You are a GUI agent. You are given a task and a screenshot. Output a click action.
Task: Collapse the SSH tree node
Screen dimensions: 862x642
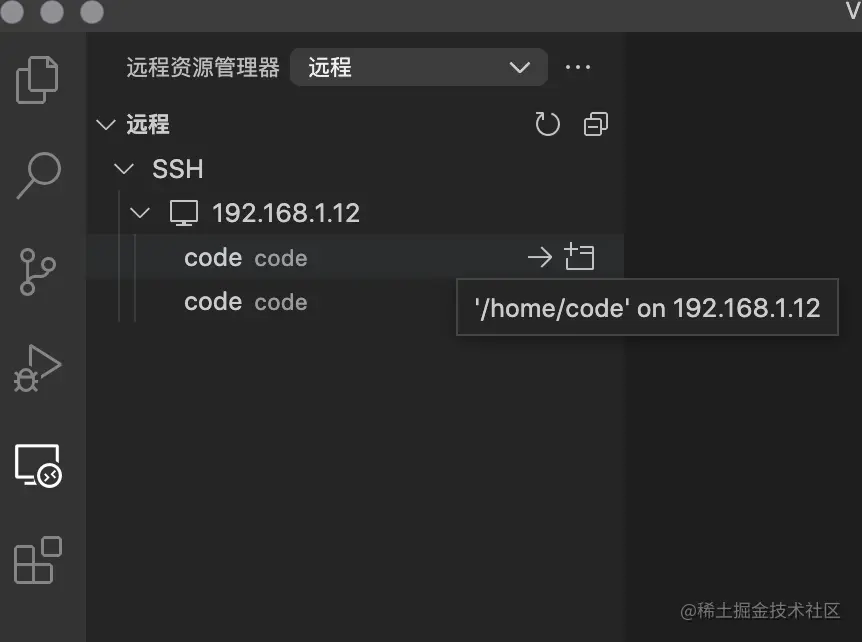pyautogui.click(x=124, y=169)
